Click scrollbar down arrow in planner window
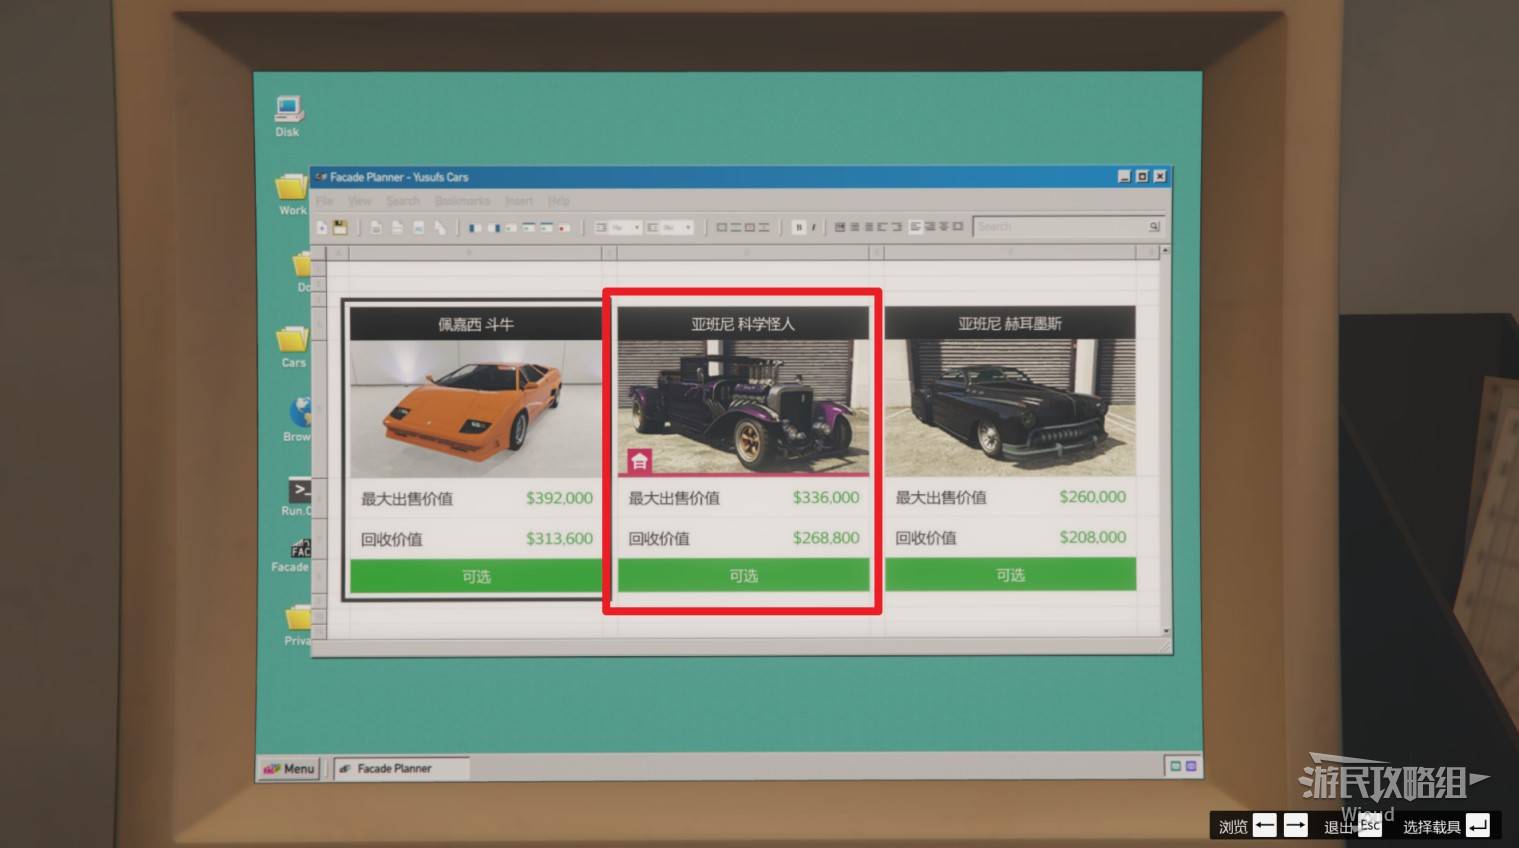This screenshot has height=848, width=1519. pos(1165,631)
